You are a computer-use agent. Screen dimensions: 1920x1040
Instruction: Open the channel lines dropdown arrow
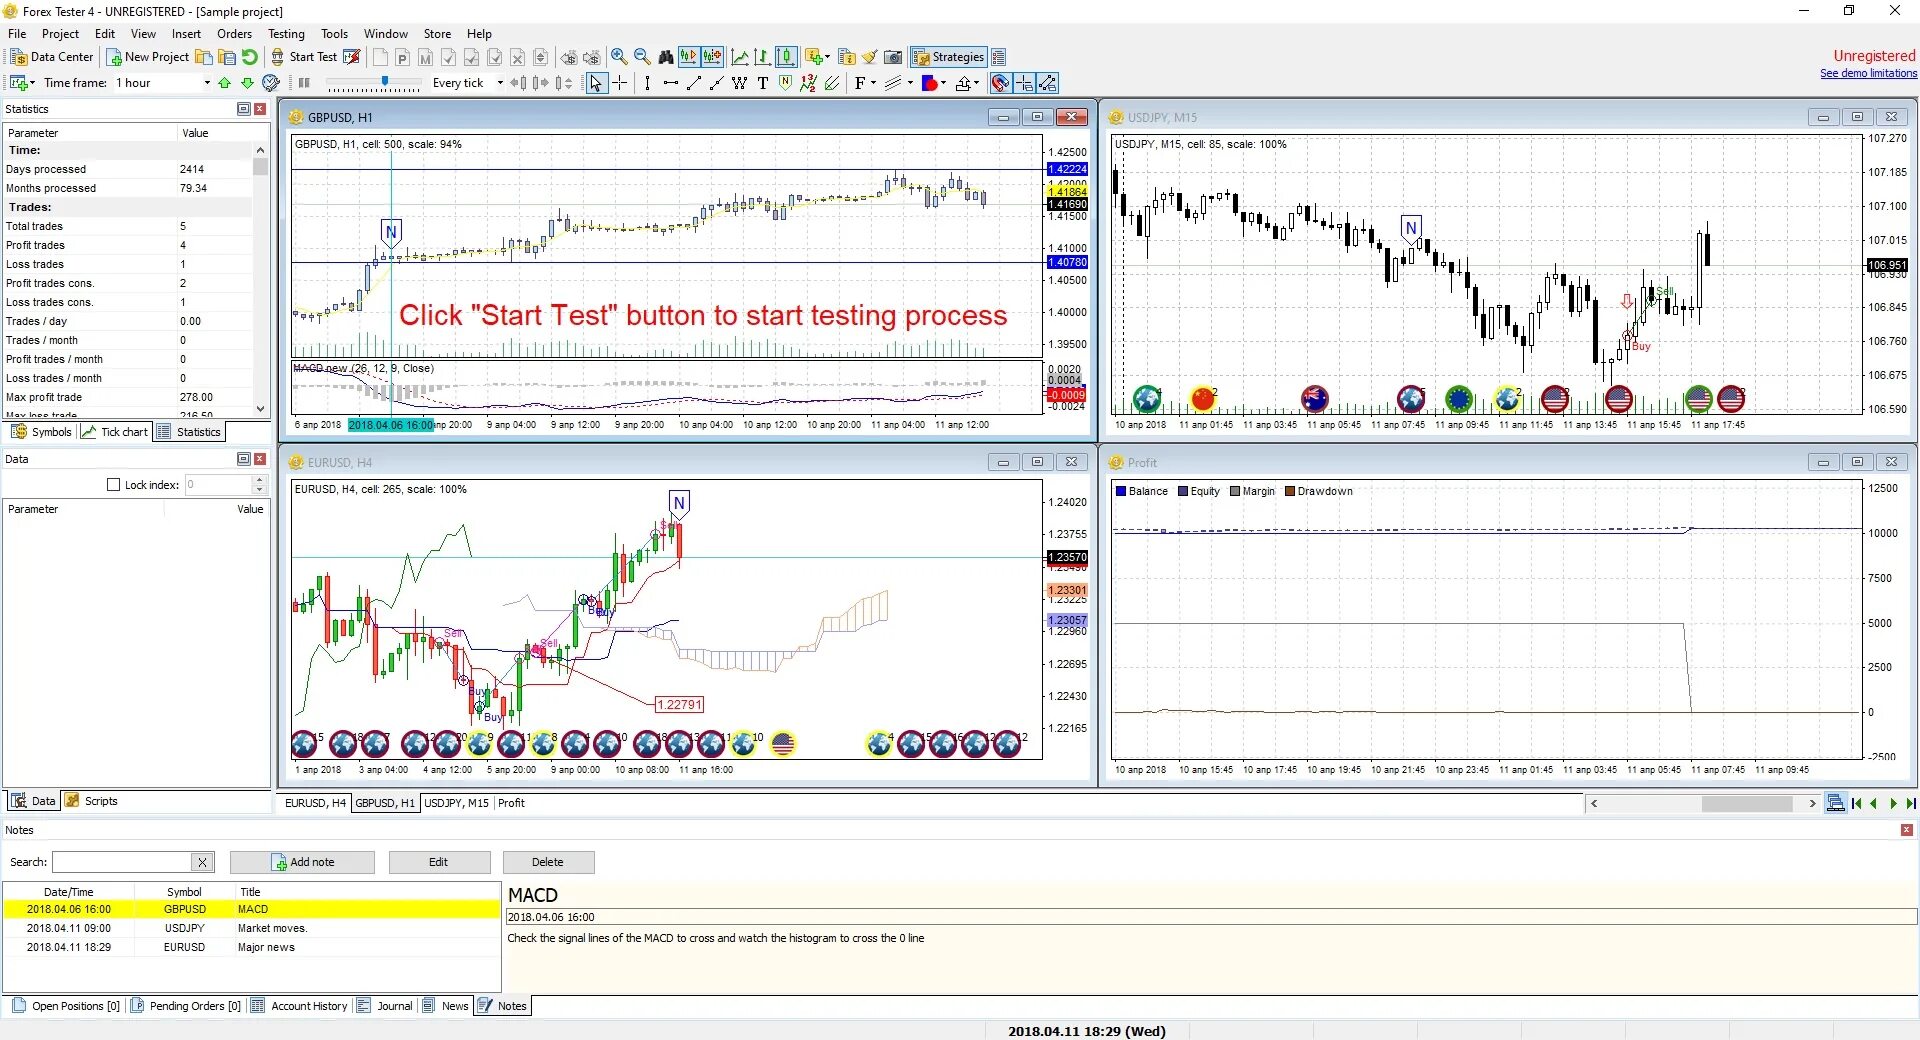click(x=910, y=83)
